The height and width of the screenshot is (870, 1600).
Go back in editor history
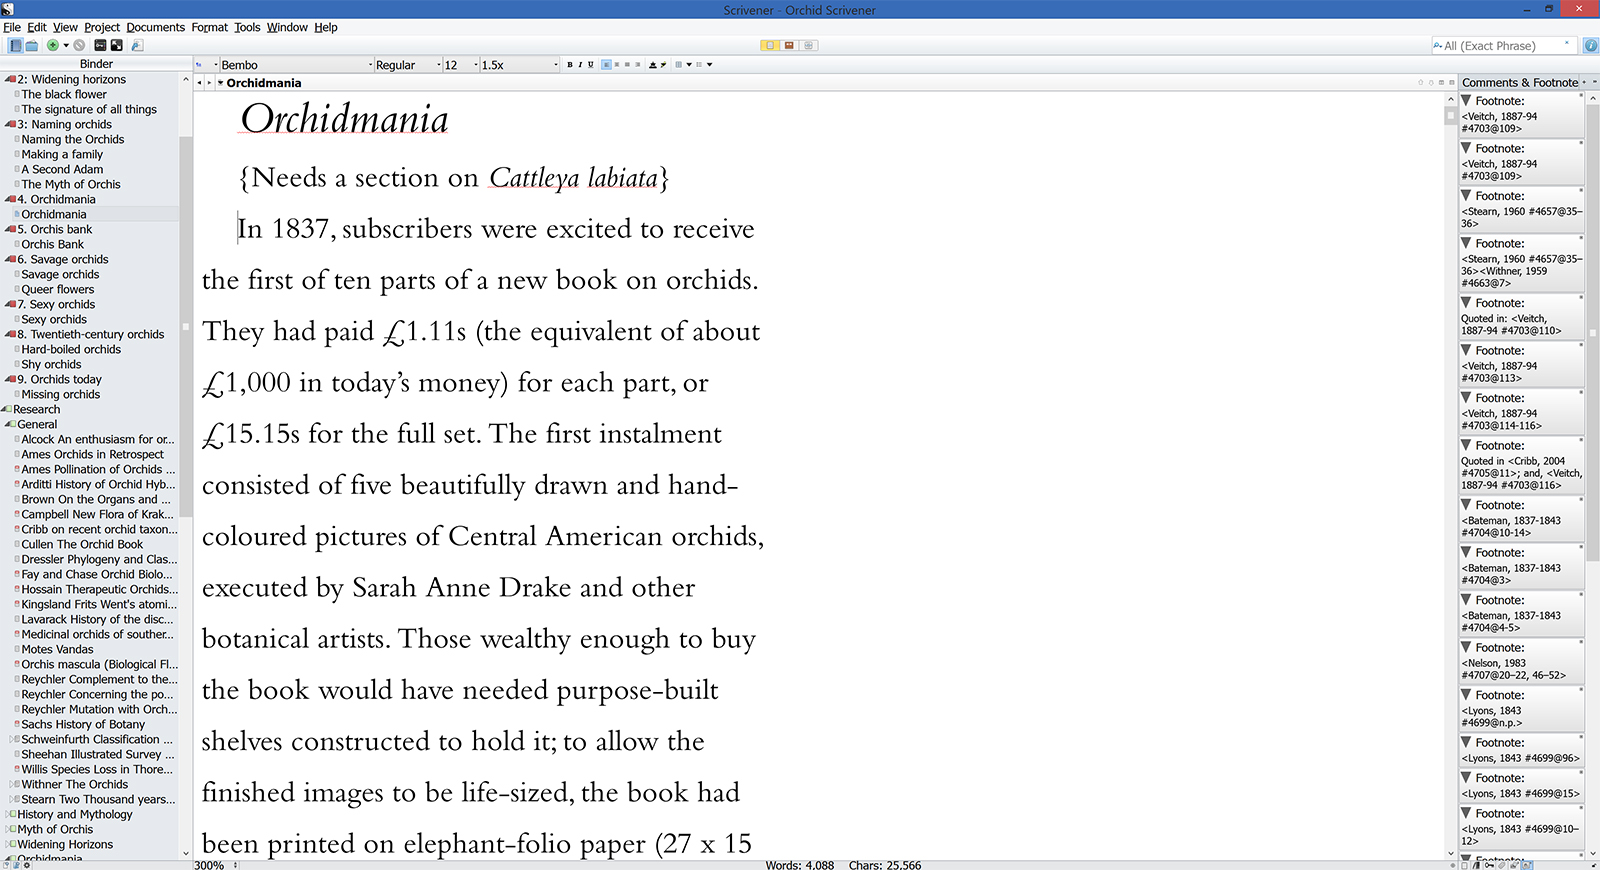click(199, 83)
